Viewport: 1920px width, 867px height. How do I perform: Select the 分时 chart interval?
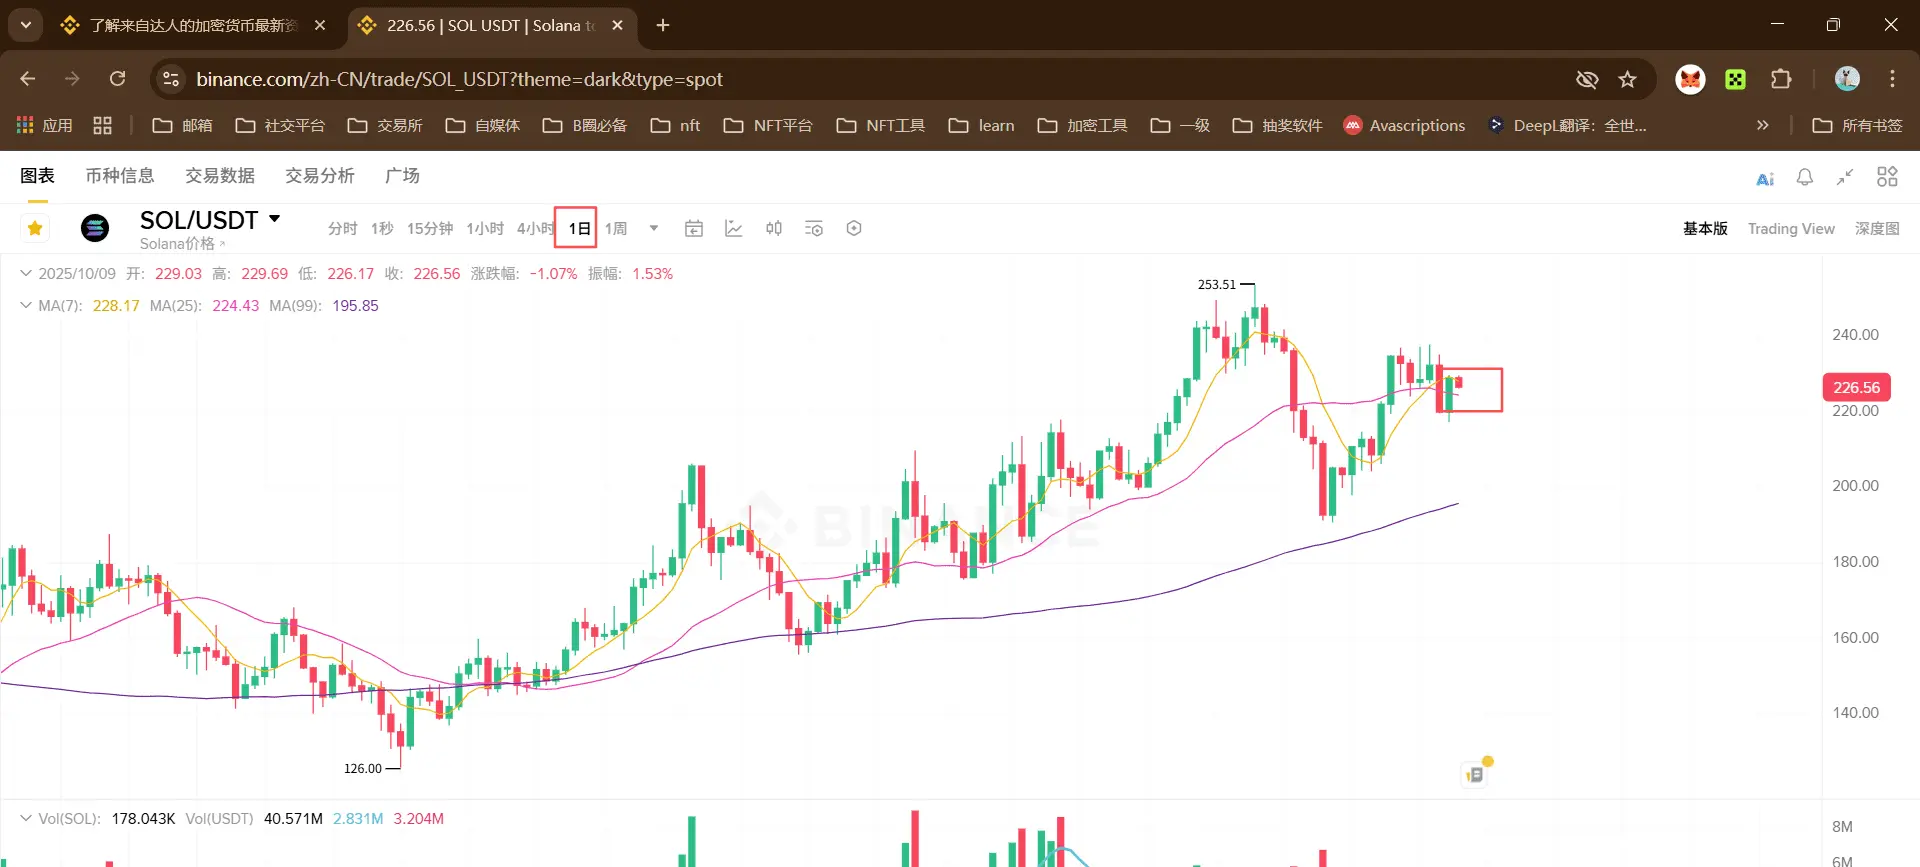coord(343,229)
